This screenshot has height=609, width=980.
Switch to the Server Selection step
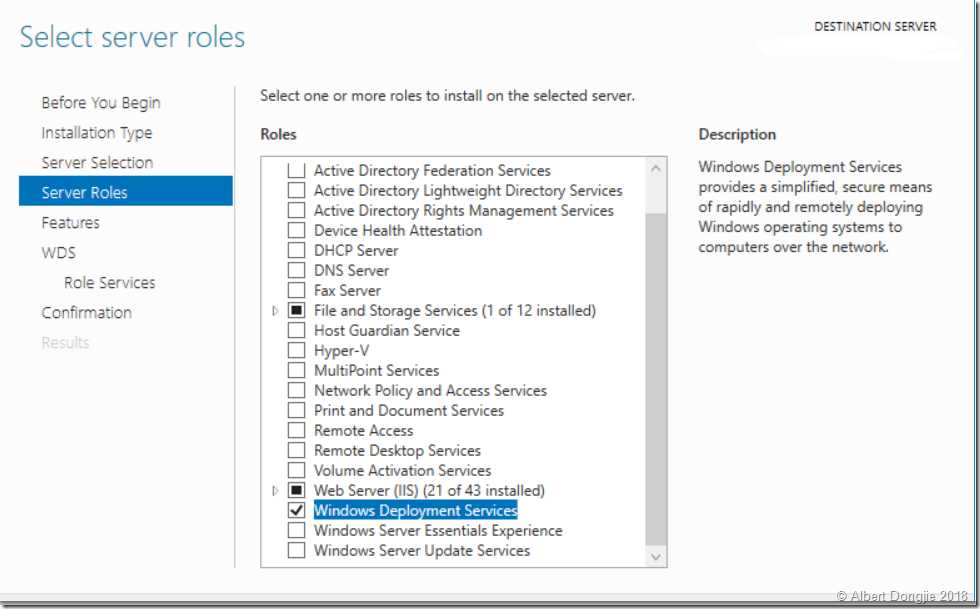[x=98, y=163]
